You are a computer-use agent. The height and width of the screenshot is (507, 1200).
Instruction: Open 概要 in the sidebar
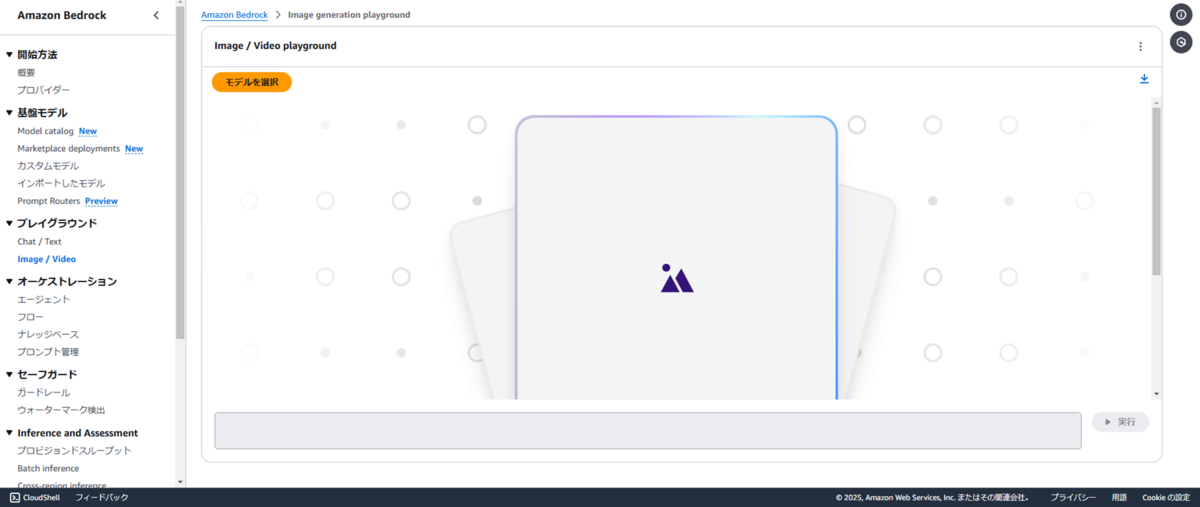(x=26, y=73)
